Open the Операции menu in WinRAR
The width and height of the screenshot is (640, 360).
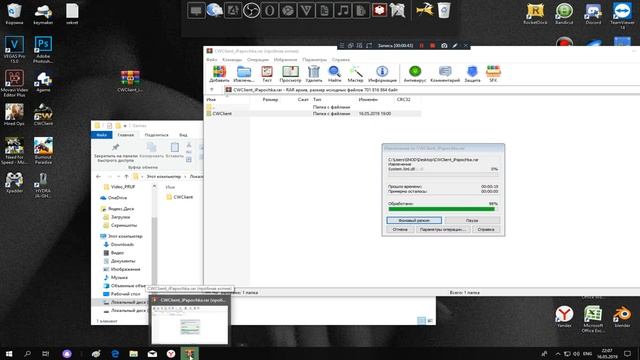[x=258, y=60]
